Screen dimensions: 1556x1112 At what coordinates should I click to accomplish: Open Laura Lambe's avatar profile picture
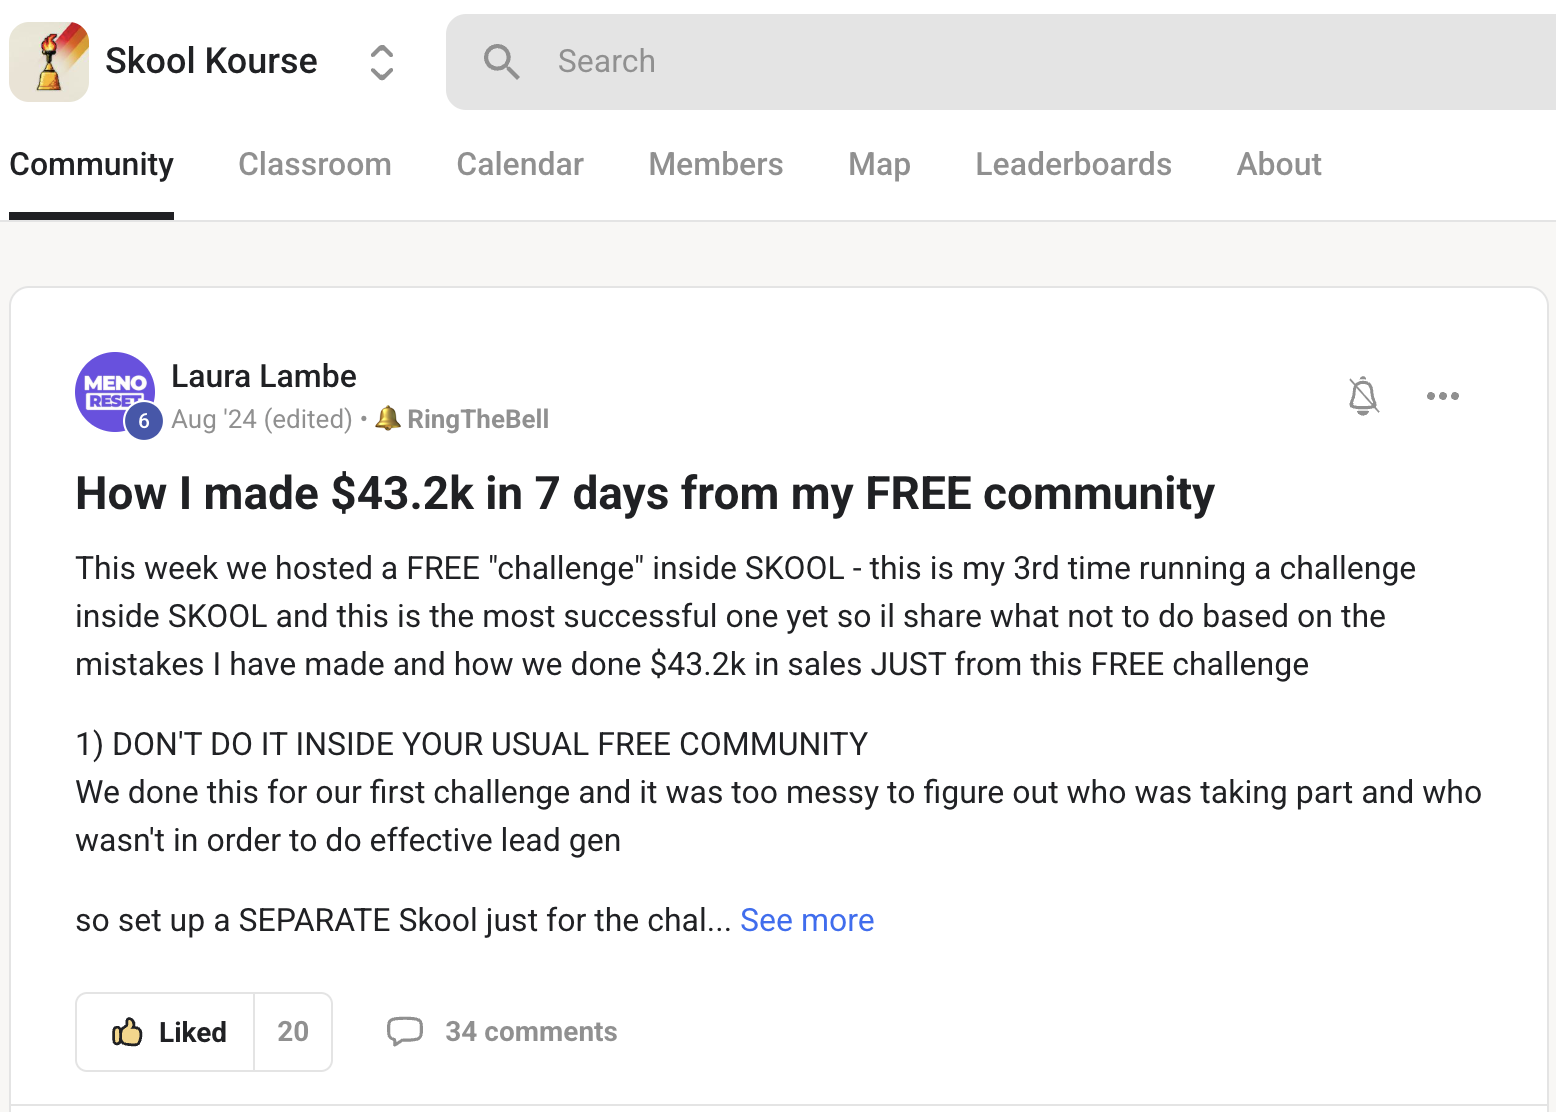(x=115, y=392)
